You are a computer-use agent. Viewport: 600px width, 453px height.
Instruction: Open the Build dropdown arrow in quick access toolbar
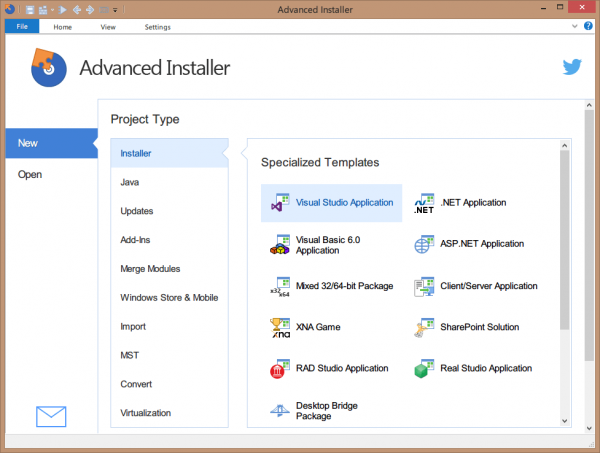52,10
